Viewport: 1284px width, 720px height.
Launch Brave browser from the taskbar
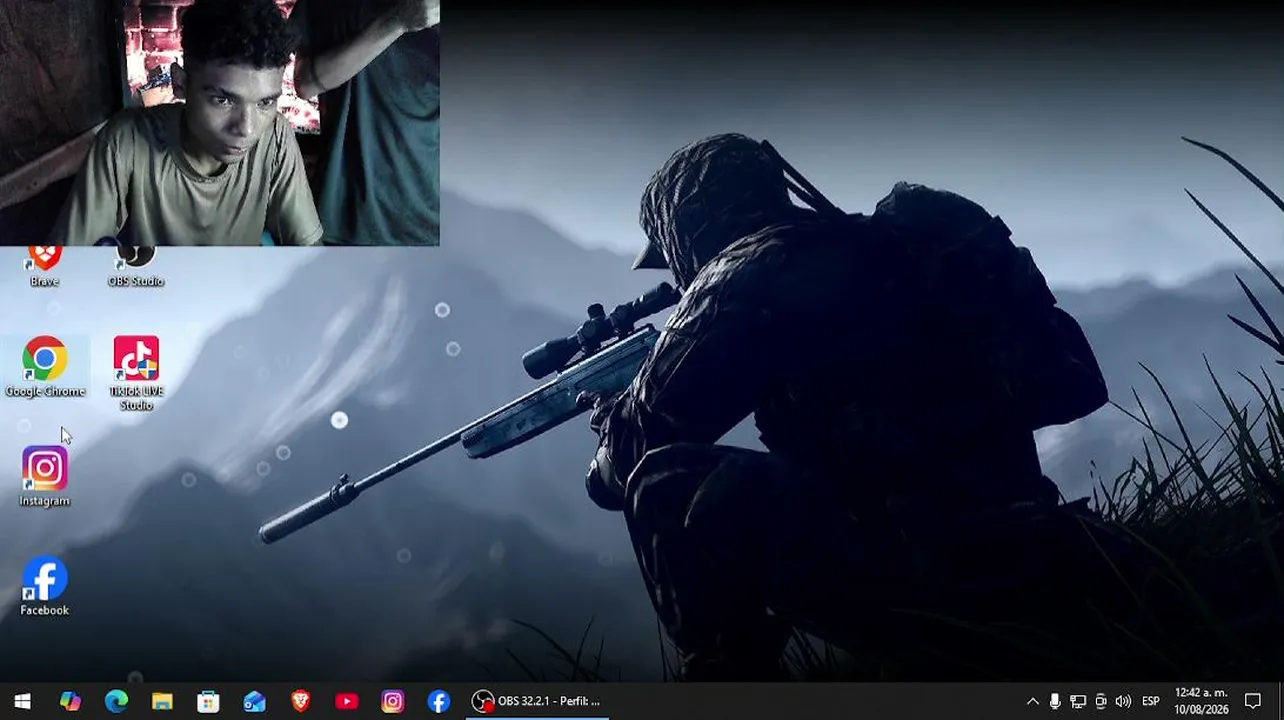tap(300, 701)
